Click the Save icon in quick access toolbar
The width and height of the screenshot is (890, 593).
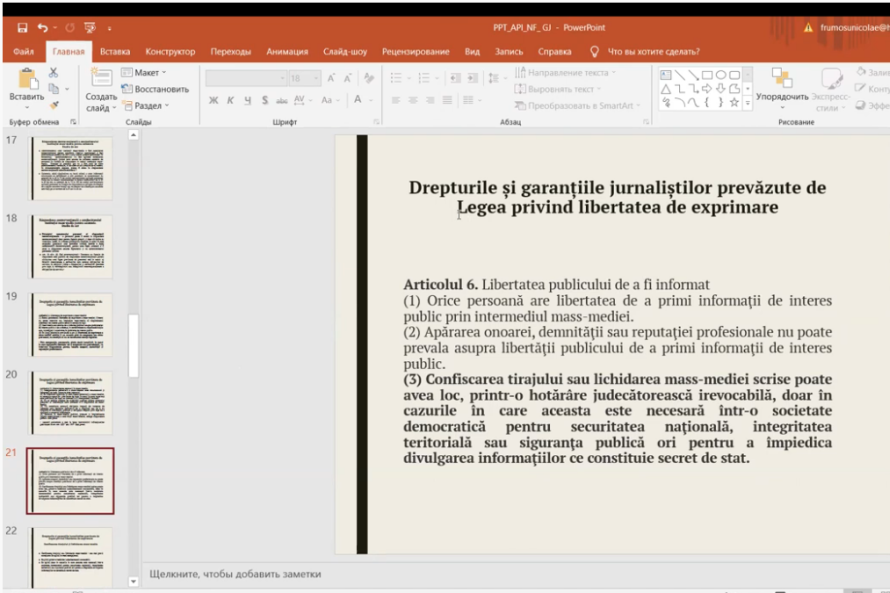pos(22,28)
